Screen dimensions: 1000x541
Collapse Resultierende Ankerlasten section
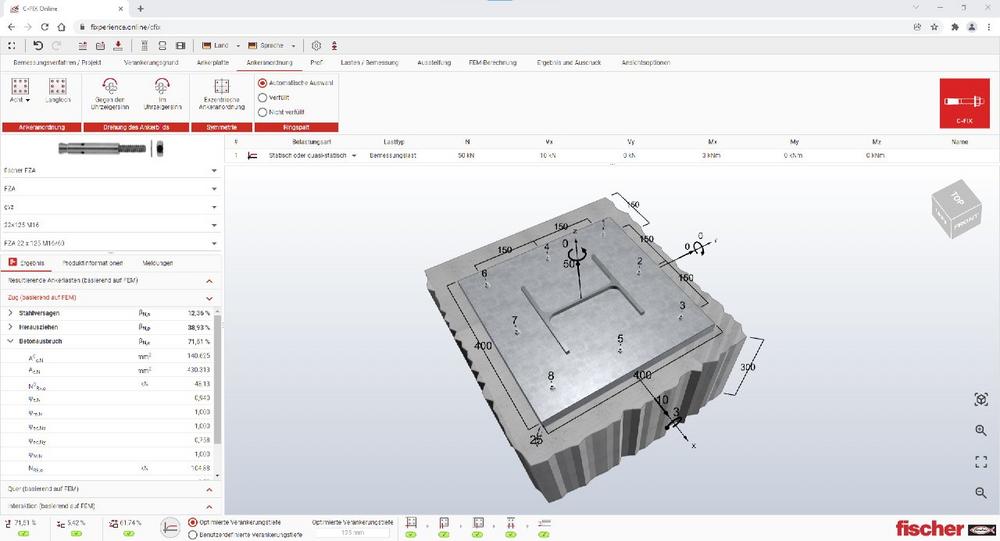(209, 281)
